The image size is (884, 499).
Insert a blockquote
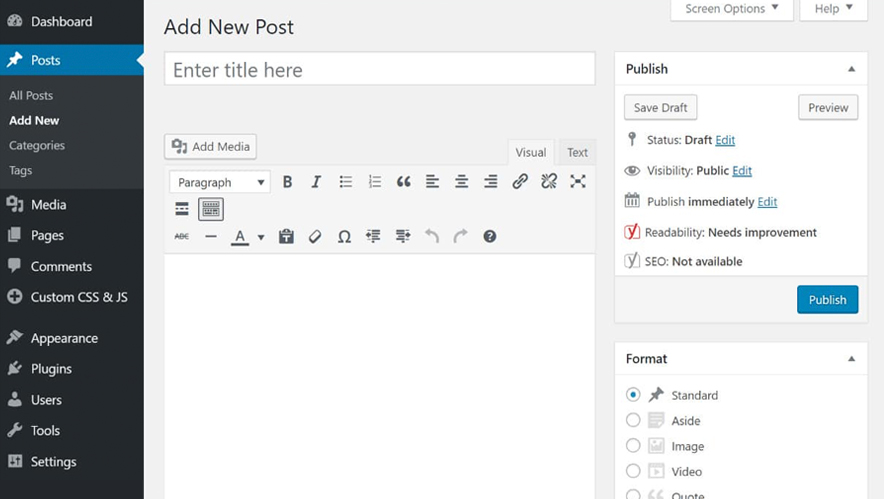click(x=403, y=182)
